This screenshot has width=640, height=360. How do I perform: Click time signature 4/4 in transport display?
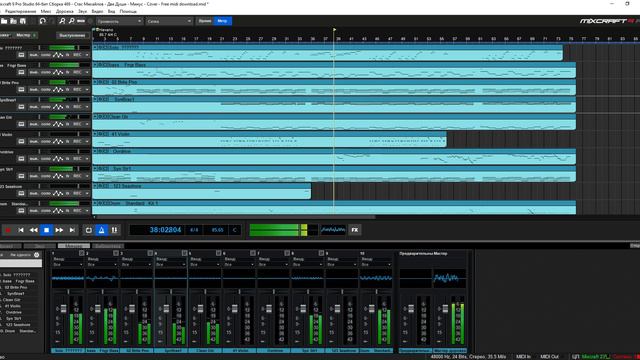[x=194, y=230]
